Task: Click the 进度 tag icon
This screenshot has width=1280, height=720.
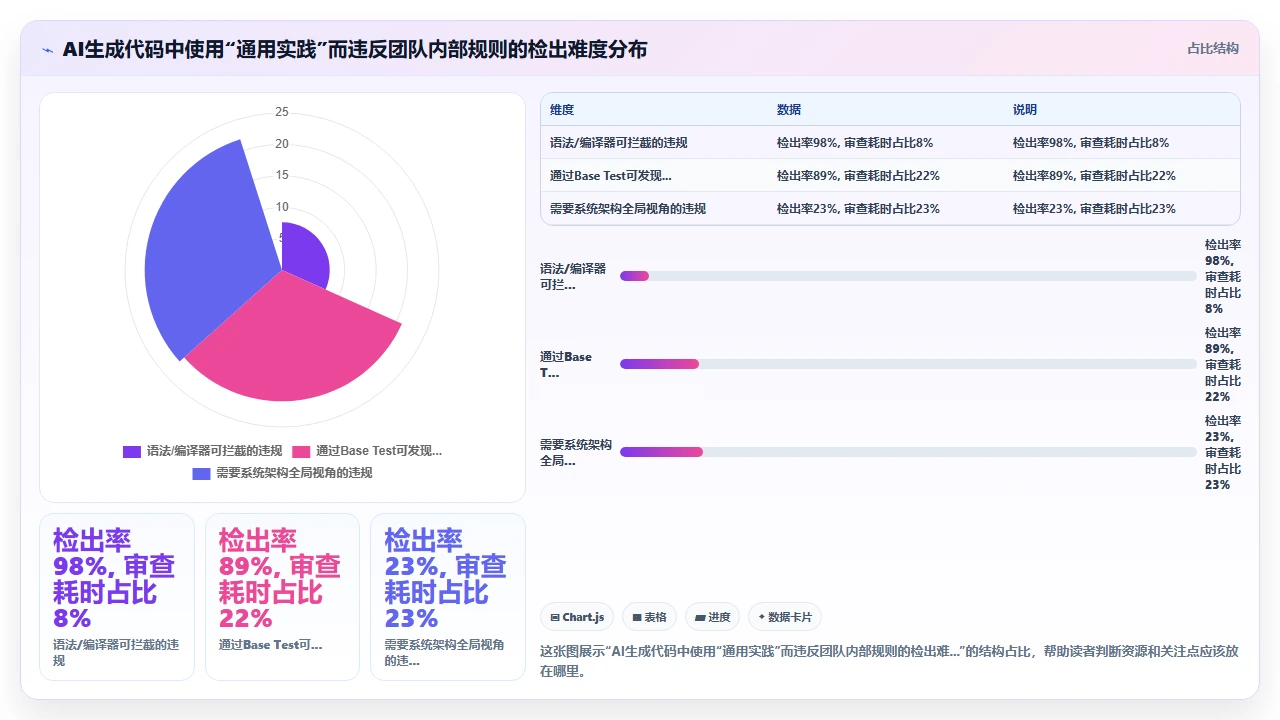Action: (x=700, y=618)
